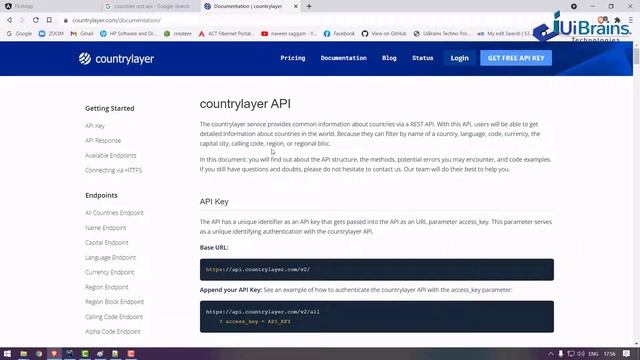
Task: Open the Gmail bookmark
Action: (x=82, y=33)
